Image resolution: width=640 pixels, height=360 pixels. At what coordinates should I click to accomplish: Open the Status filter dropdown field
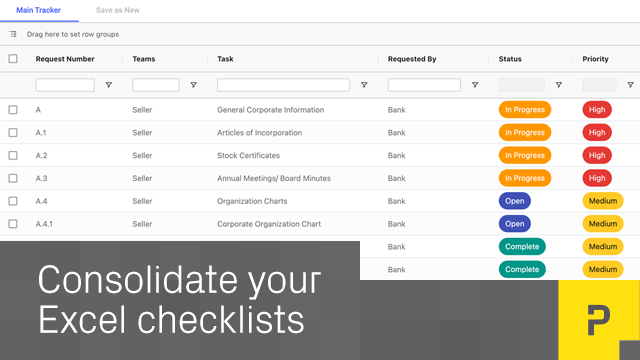(522, 85)
